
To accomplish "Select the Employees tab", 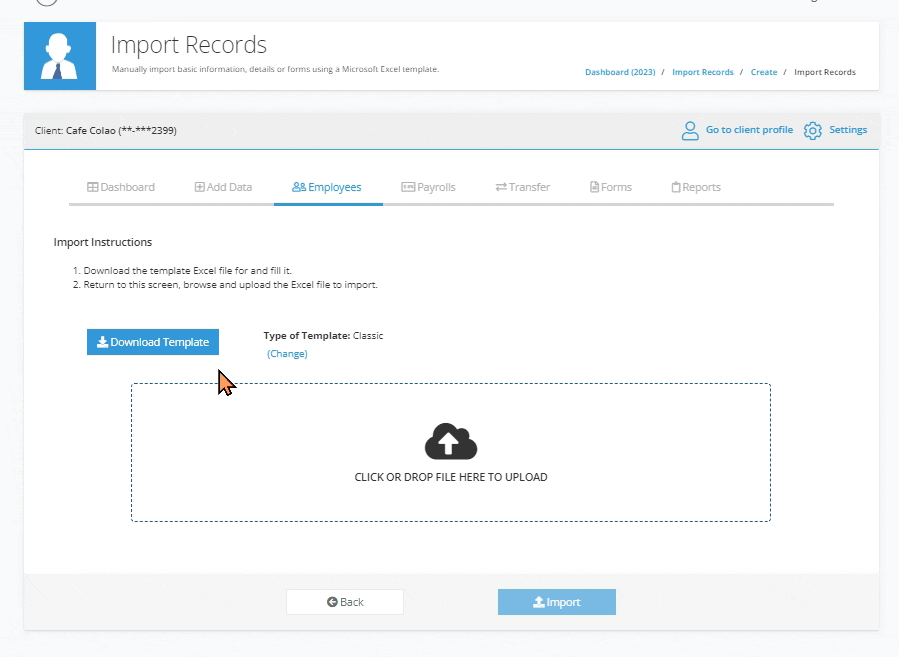I will tap(327, 187).
